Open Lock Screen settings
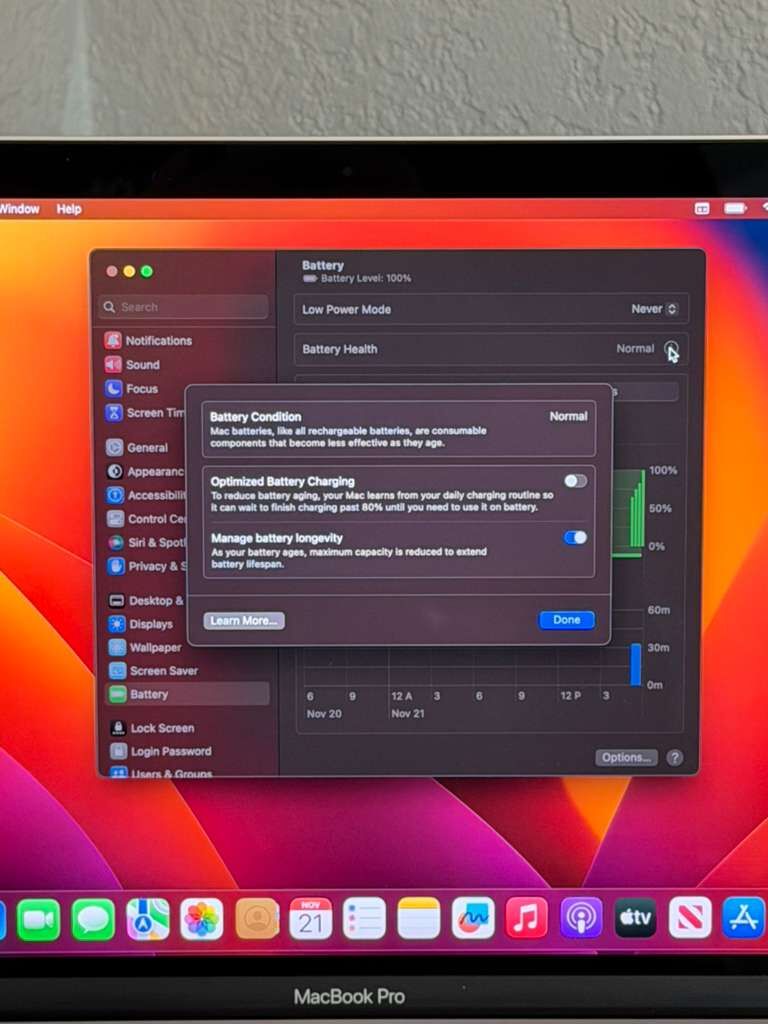 161,728
